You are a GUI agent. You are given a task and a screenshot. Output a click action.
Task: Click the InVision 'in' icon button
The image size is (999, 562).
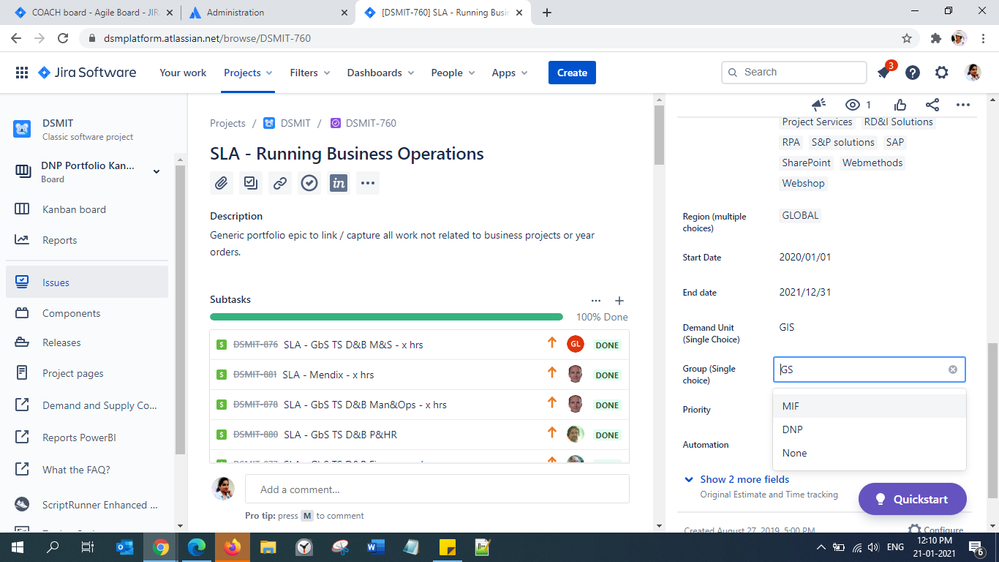(x=338, y=183)
